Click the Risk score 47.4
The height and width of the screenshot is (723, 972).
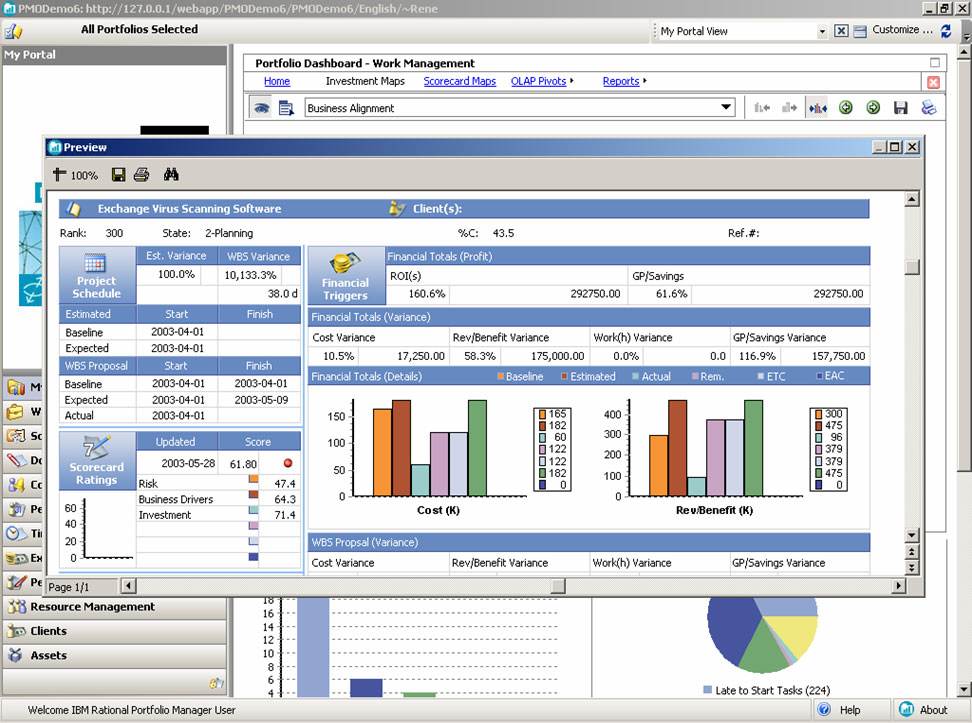(x=285, y=484)
